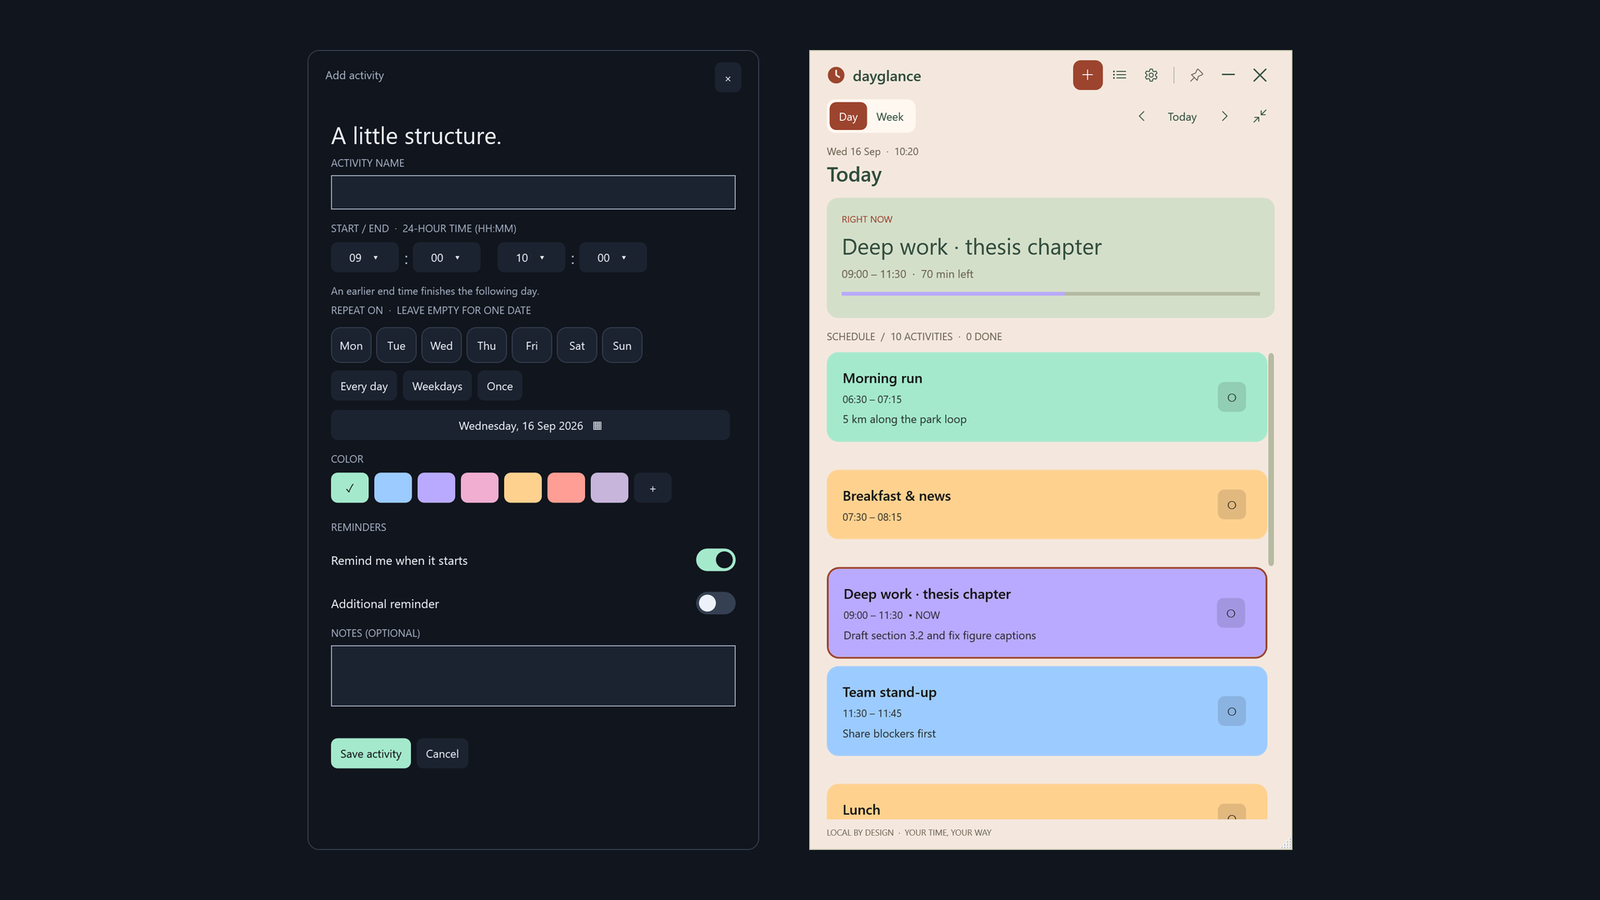Open dayglance settings gear icon

click(x=1151, y=75)
